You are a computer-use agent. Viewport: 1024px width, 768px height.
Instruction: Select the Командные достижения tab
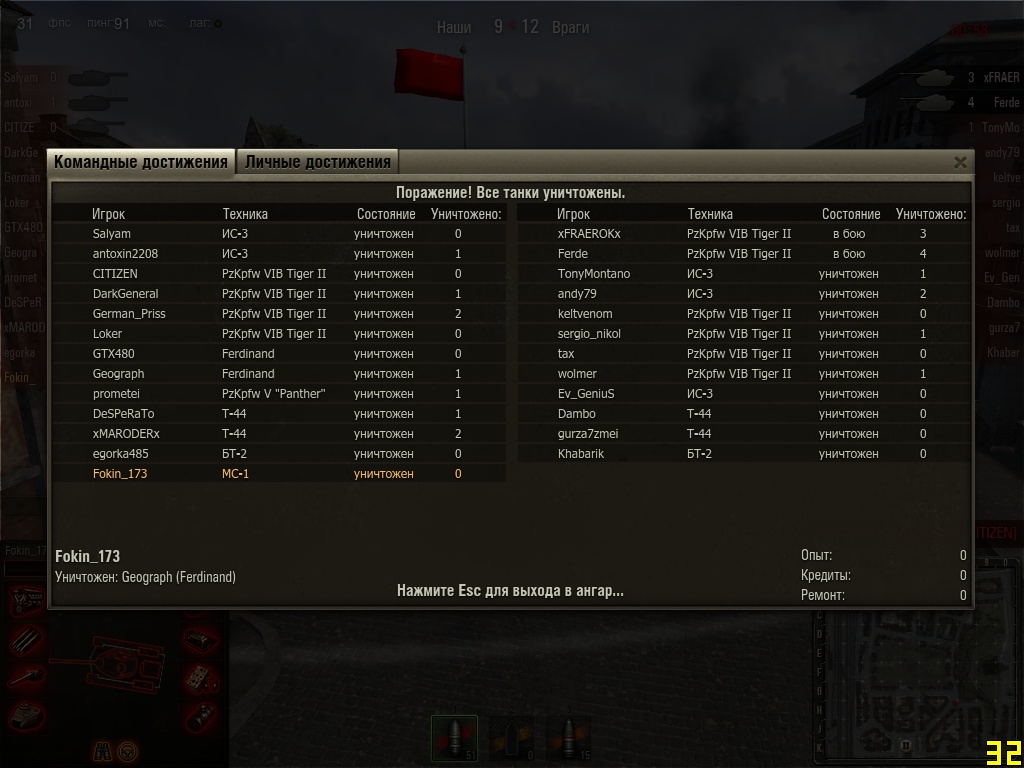click(x=140, y=162)
